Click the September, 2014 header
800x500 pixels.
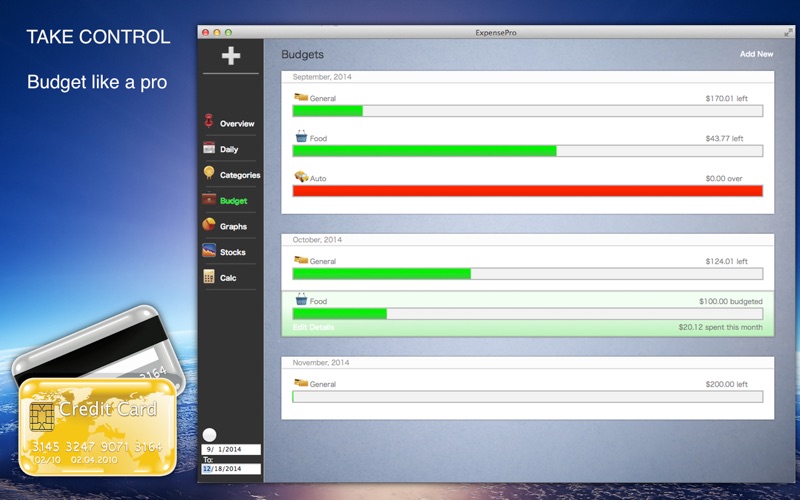click(x=322, y=77)
